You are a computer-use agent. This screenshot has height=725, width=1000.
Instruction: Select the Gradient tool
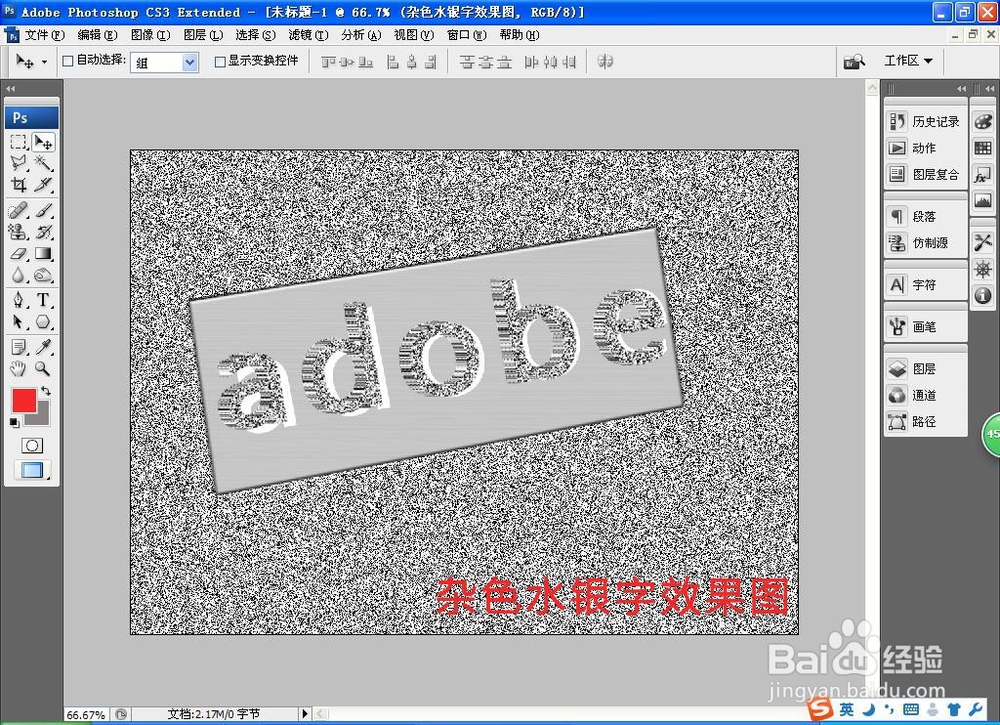click(43, 254)
